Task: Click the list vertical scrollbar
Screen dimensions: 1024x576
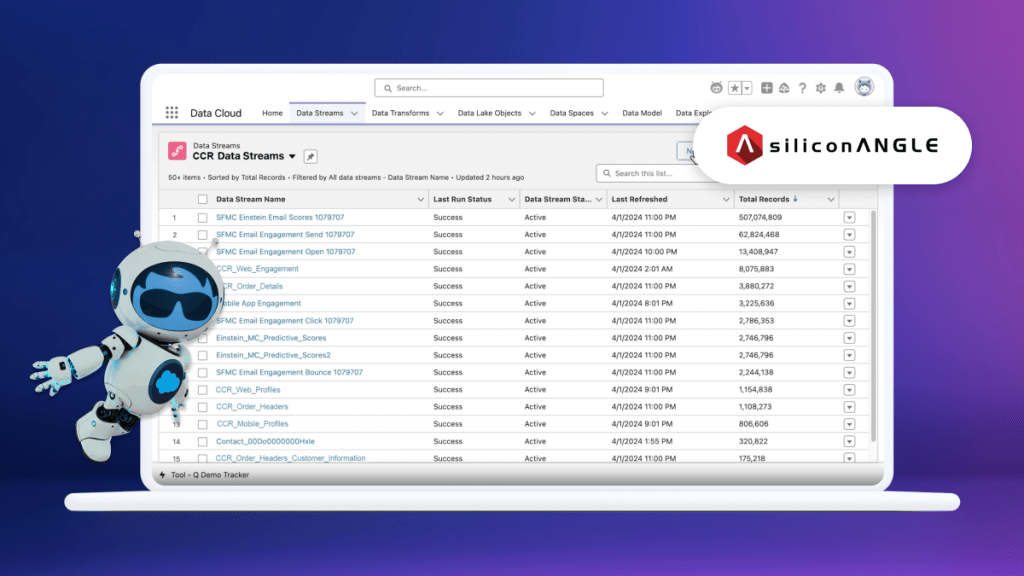Action: tap(873, 327)
